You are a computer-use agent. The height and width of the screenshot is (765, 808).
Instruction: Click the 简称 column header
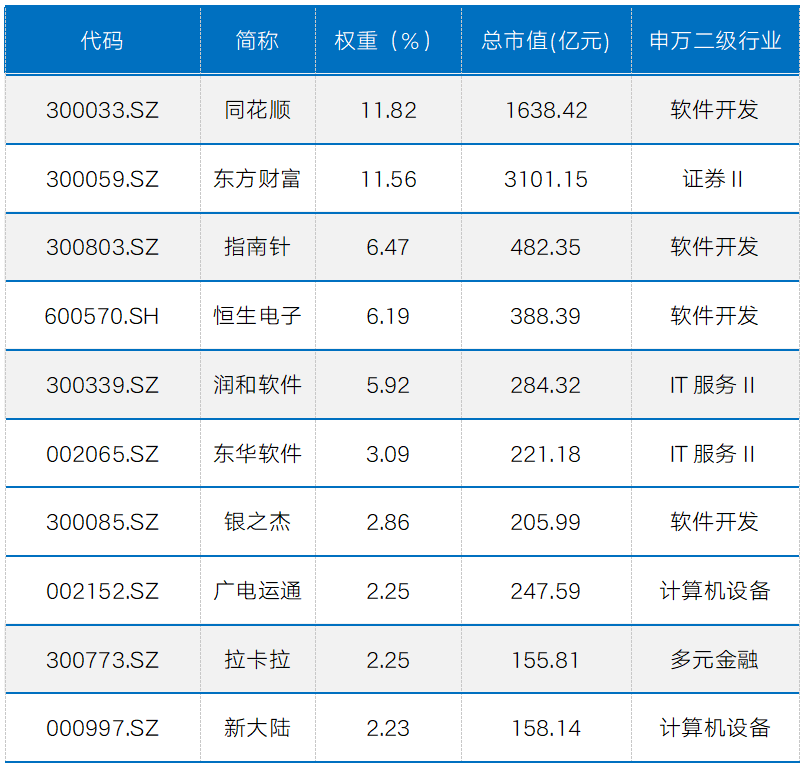(257, 41)
